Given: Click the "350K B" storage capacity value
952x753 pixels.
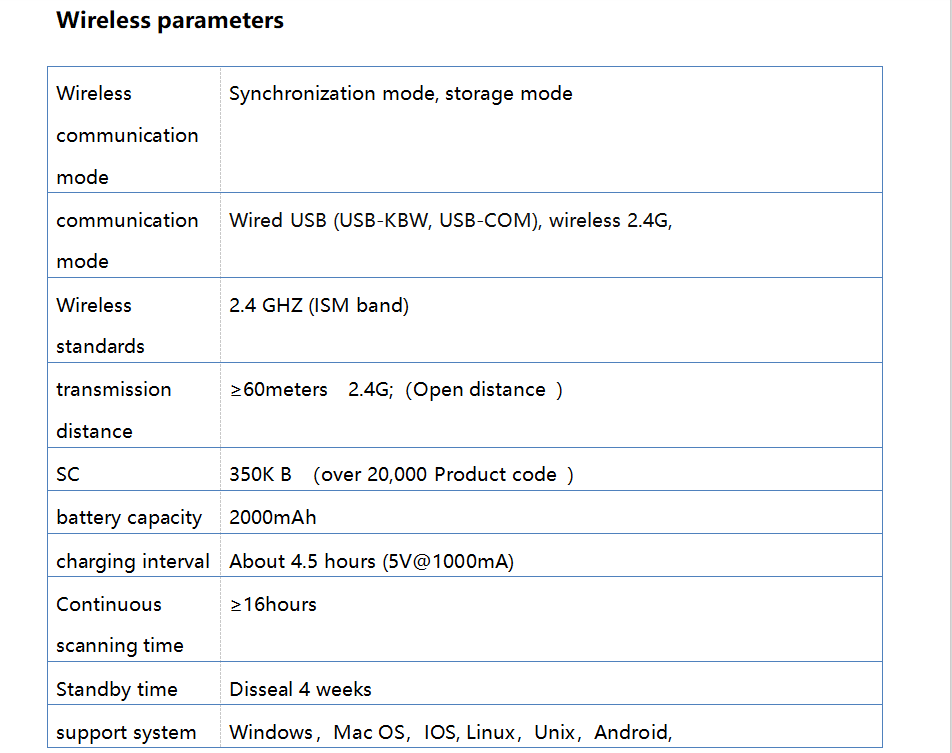Looking at the screenshot, I should click(x=260, y=475).
